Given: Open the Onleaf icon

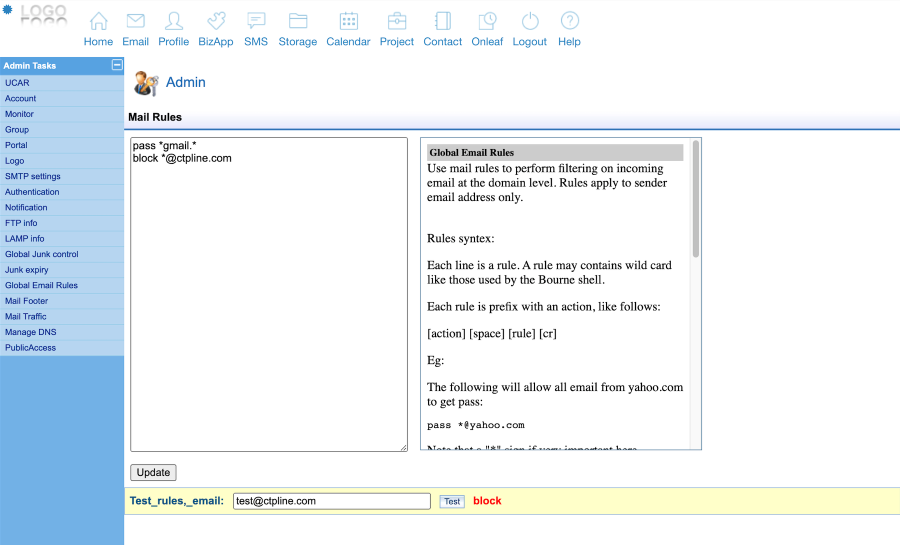Looking at the screenshot, I should point(487,21).
